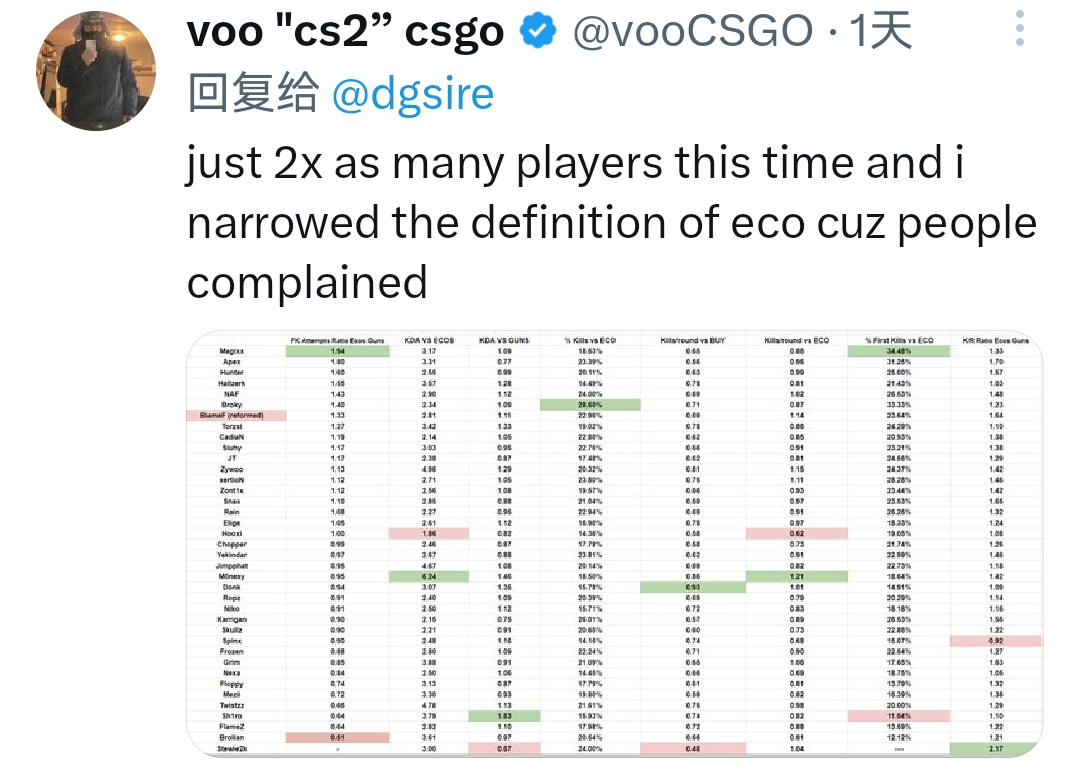Select the green 6.24 KDA cell
The width and height of the screenshot is (1080, 770).
coord(429,576)
